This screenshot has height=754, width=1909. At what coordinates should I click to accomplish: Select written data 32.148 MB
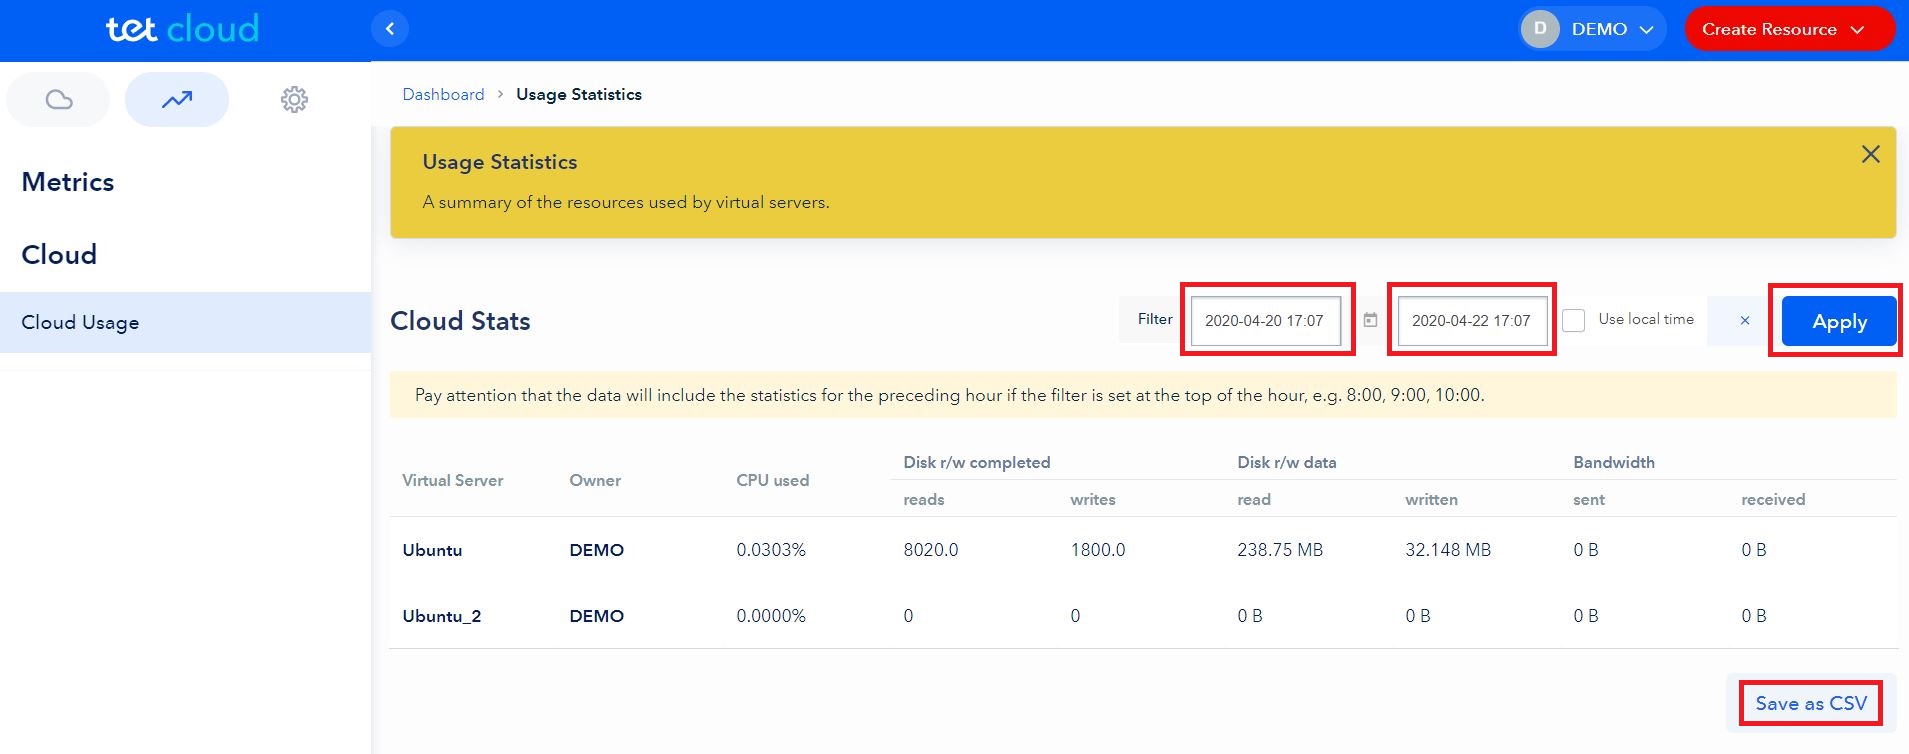click(x=1448, y=550)
